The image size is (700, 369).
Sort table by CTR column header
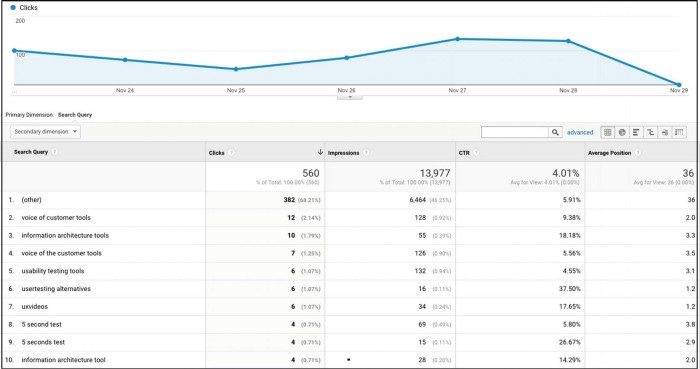[x=464, y=153]
